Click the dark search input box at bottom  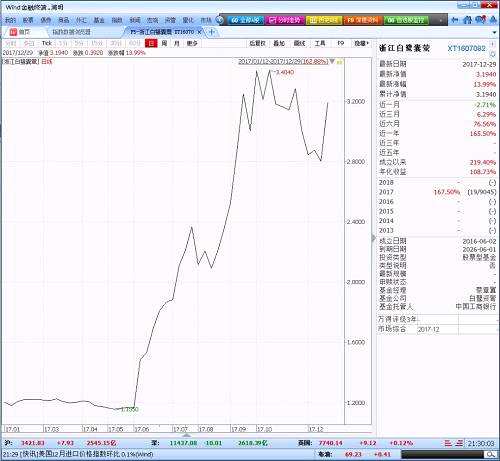442,454
